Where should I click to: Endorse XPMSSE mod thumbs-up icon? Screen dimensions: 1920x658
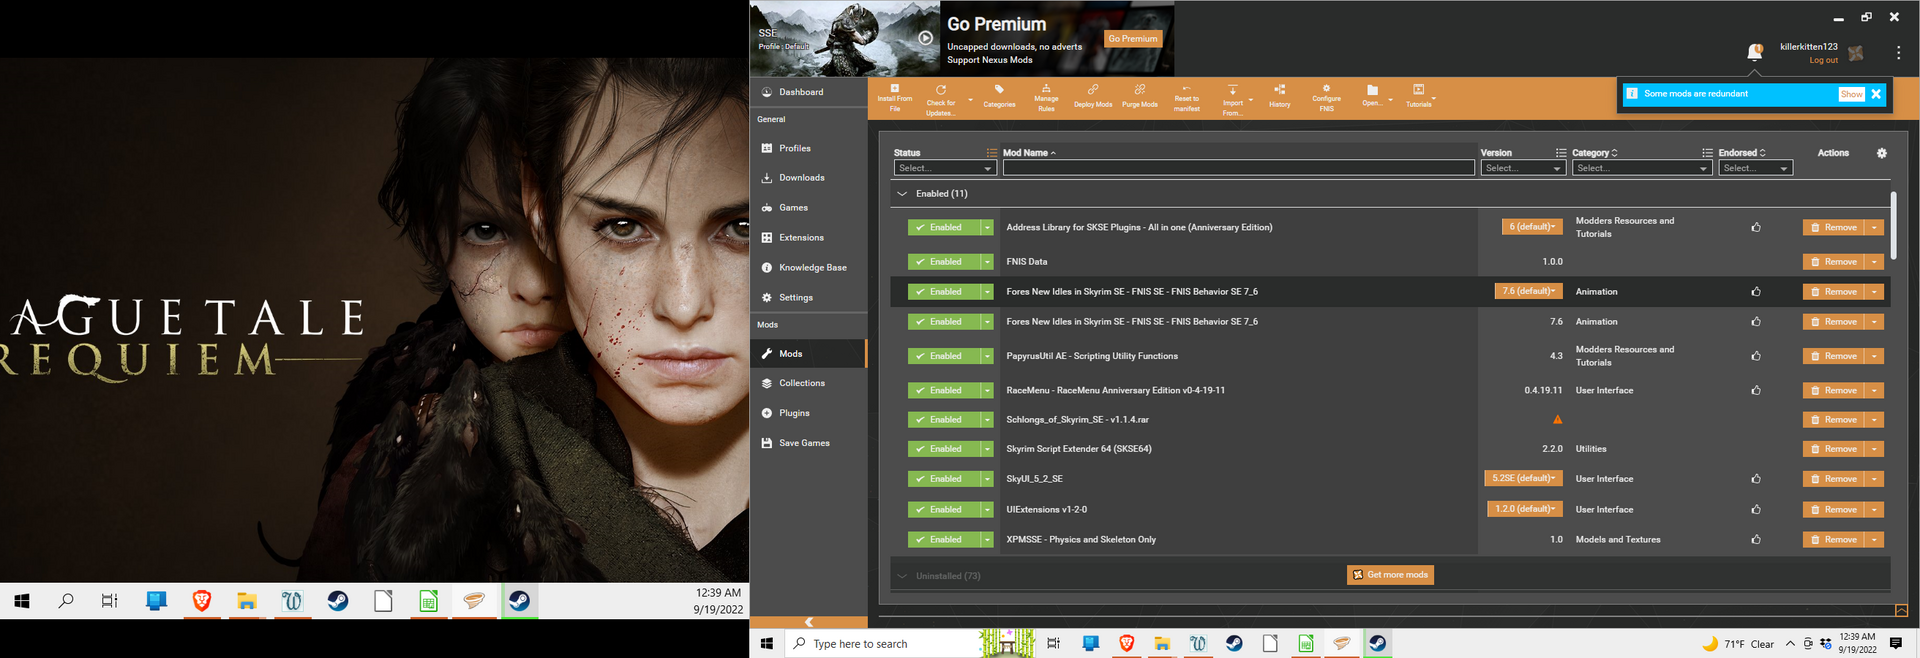1756,540
